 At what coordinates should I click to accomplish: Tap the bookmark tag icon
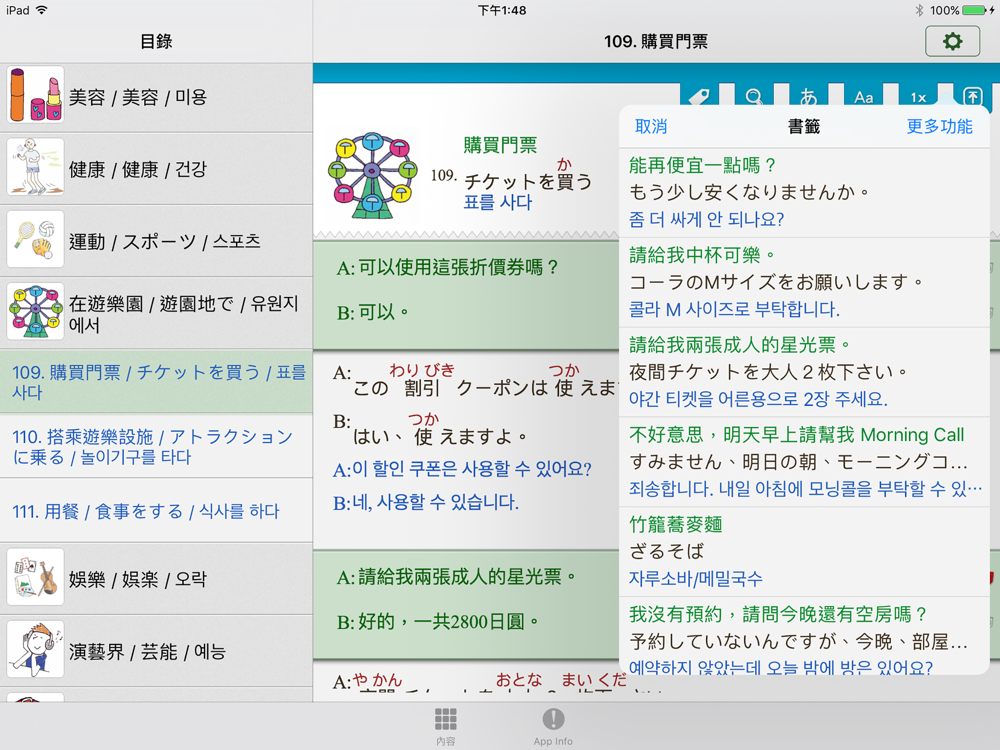pyautogui.click(x=700, y=96)
